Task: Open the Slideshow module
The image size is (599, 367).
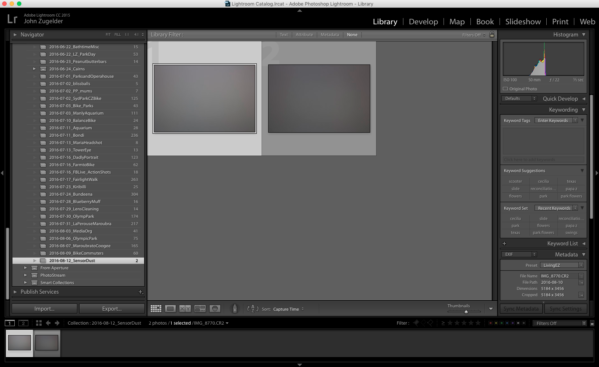Action: 523,22
